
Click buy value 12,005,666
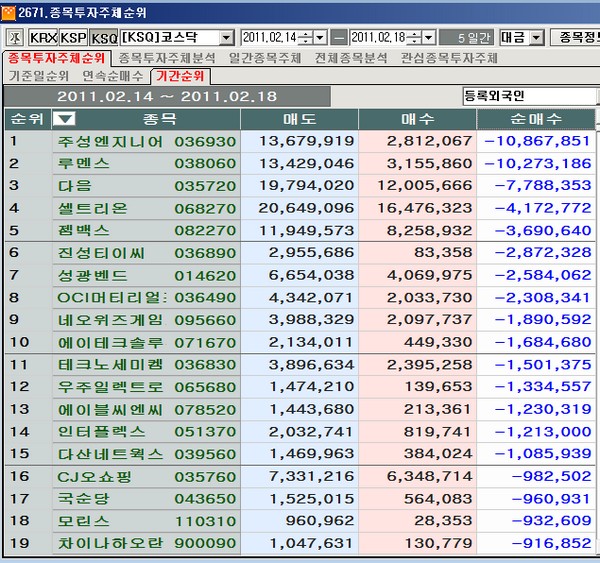(x=425, y=186)
